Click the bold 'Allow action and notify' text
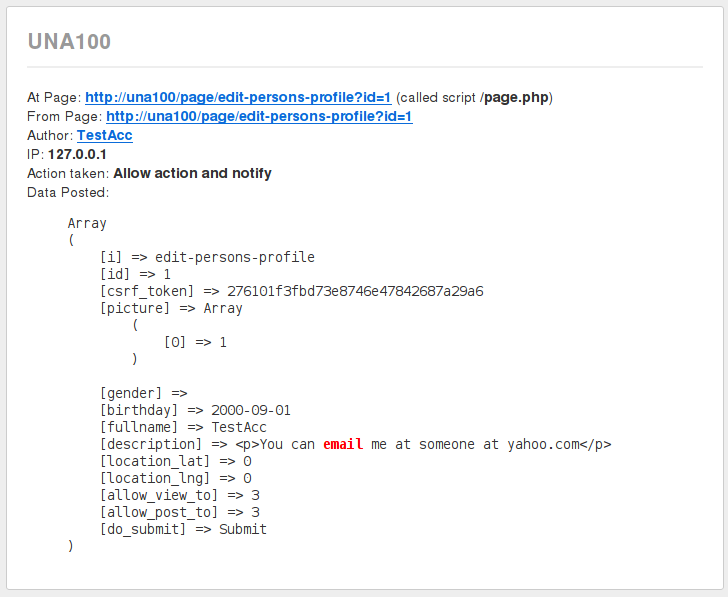Screen dimensions: 728x597 (x=192, y=174)
